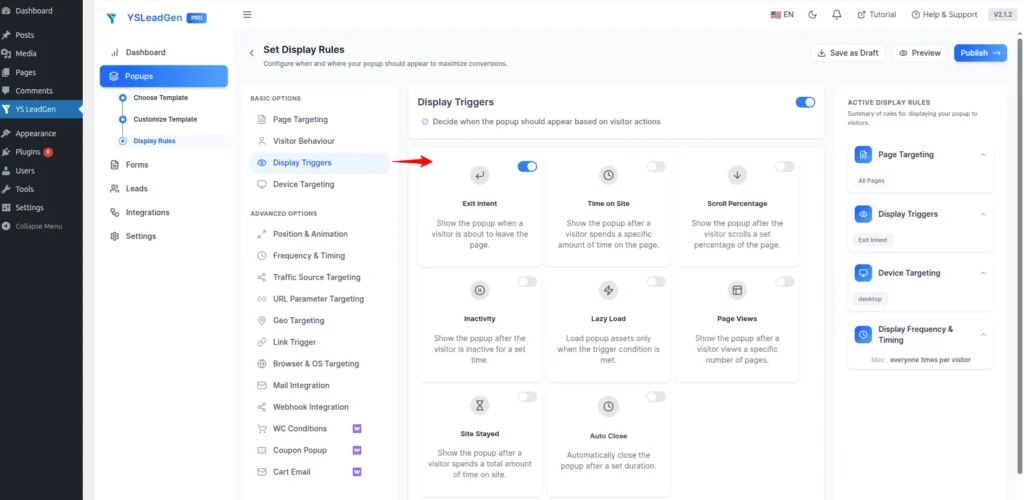Click Device Targeting monitor icon in Active Rules
The image size is (1024, 500).
(x=863, y=273)
